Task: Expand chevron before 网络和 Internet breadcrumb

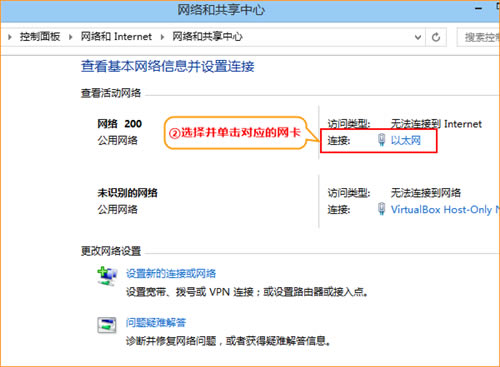Action: tap(70, 37)
